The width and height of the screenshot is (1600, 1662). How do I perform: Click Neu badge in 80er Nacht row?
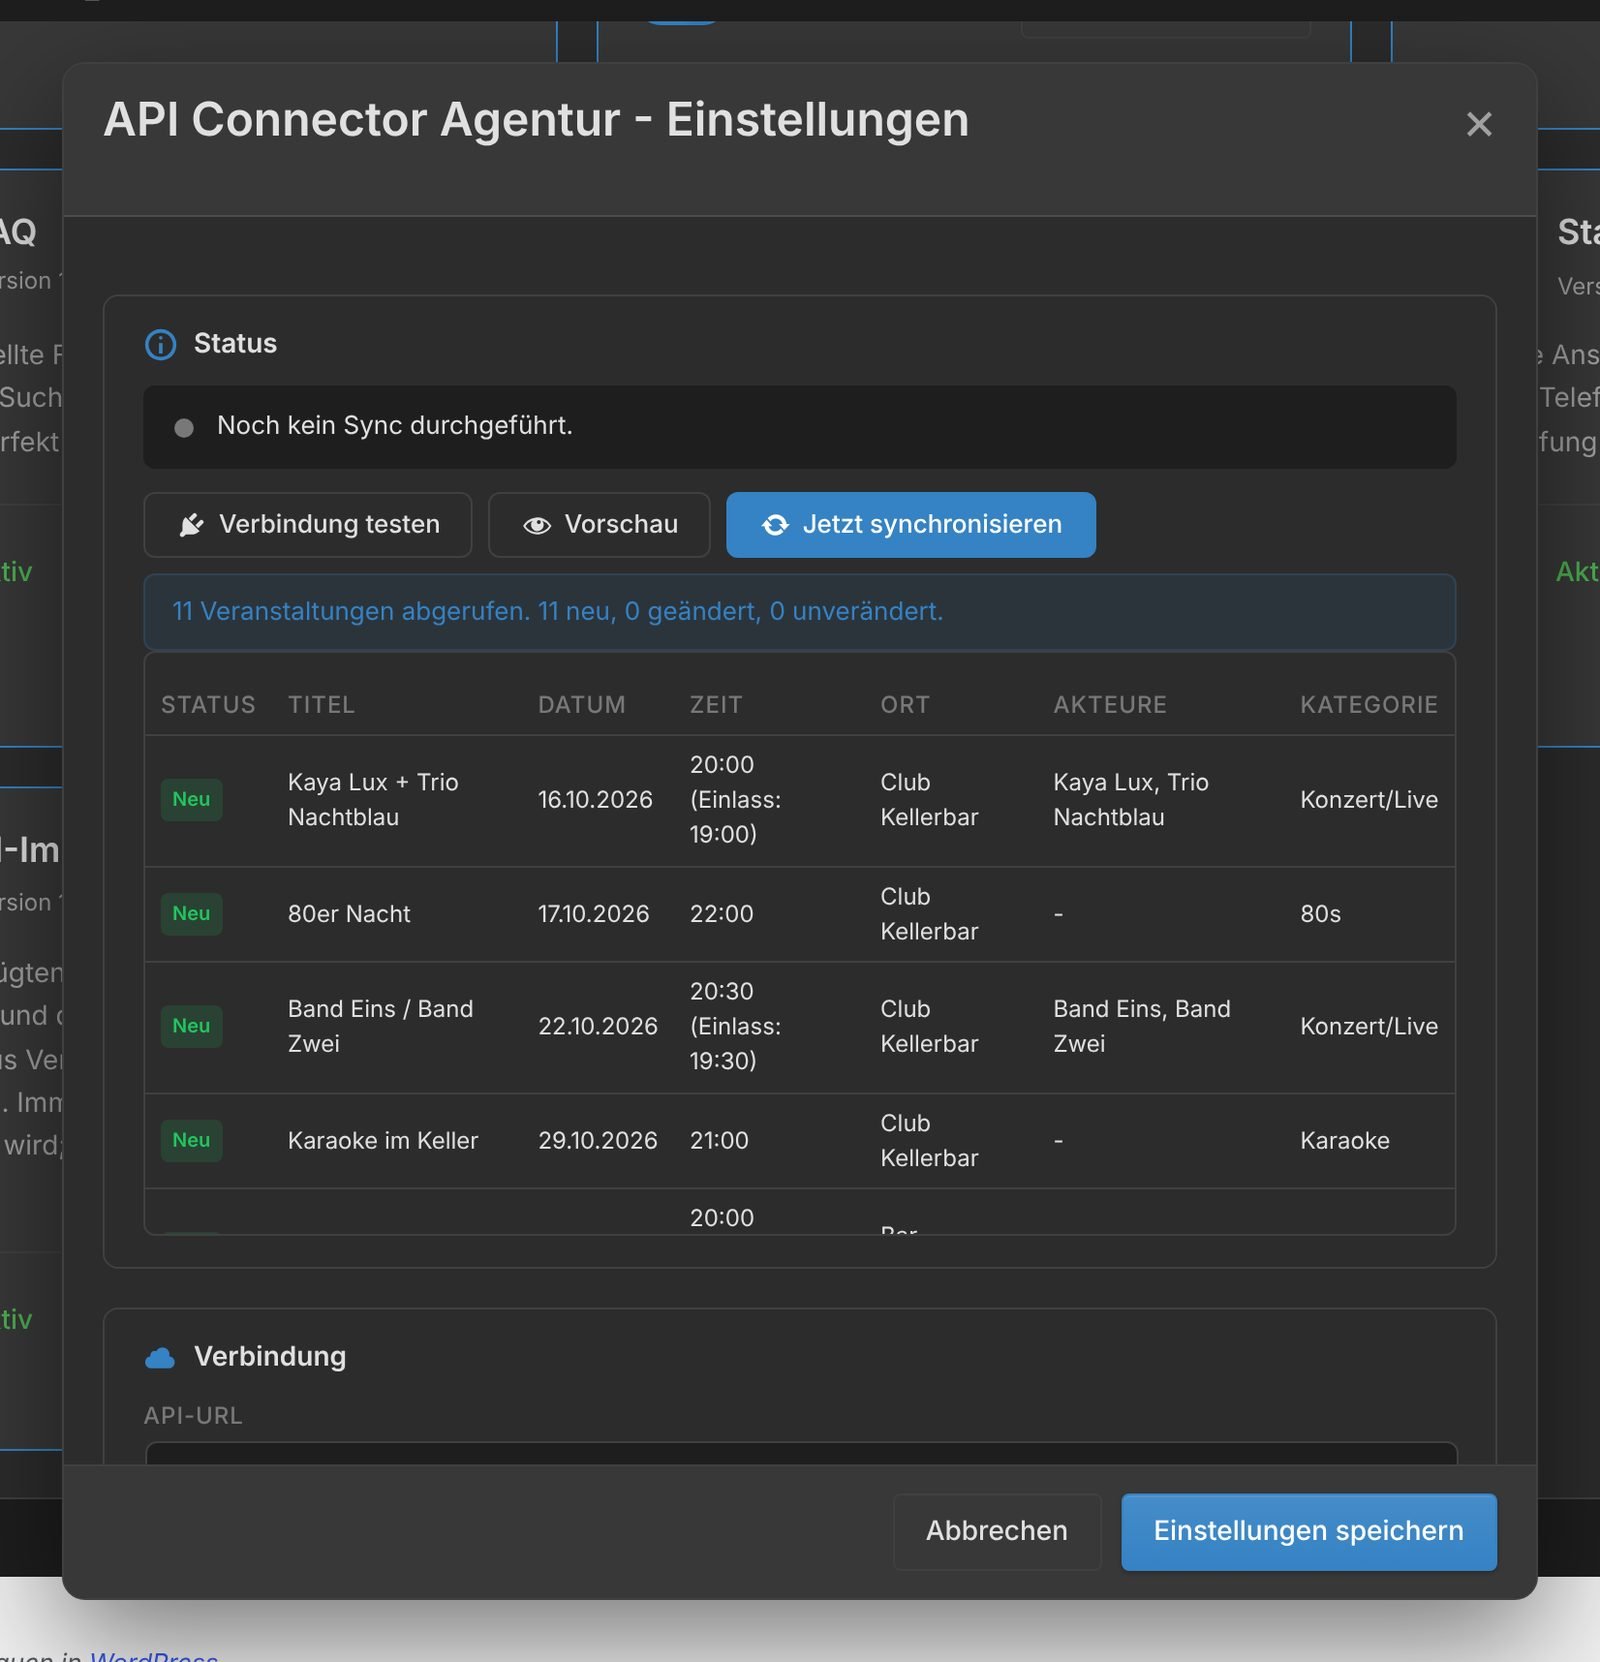pyautogui.click(x=191, y=913)
